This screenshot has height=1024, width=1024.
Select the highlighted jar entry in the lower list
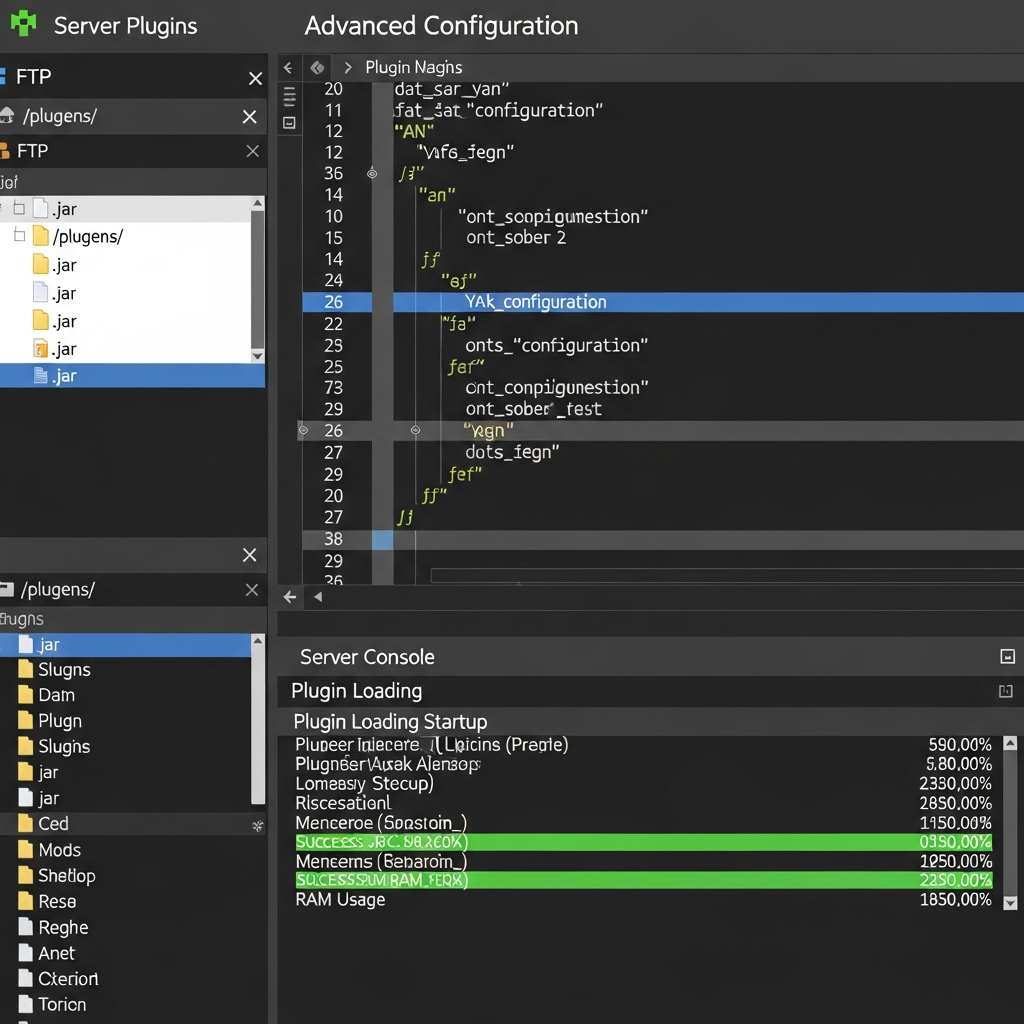point(125,645)
